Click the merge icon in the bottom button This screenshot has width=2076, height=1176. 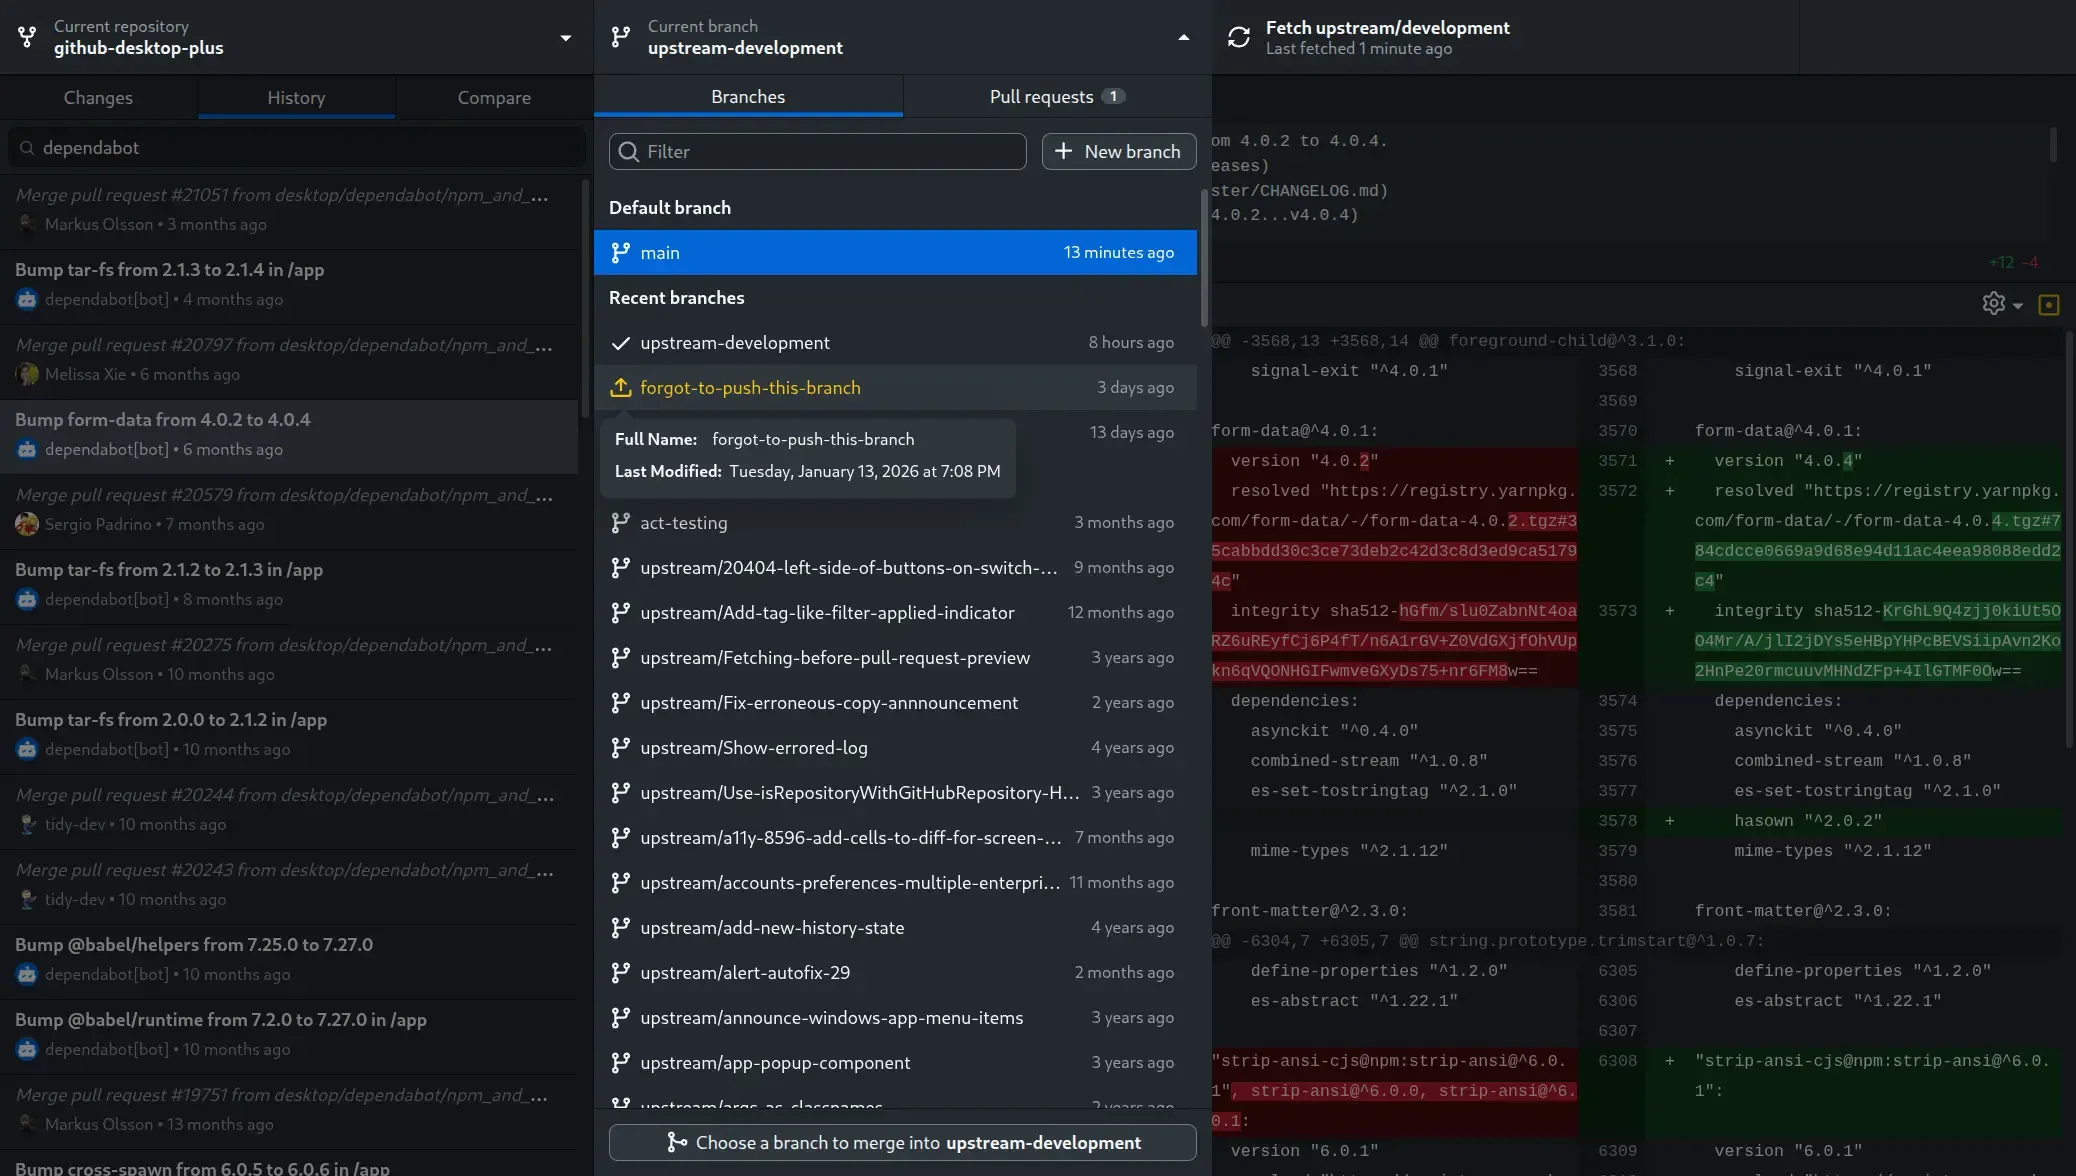click(x=677, y=1143)
